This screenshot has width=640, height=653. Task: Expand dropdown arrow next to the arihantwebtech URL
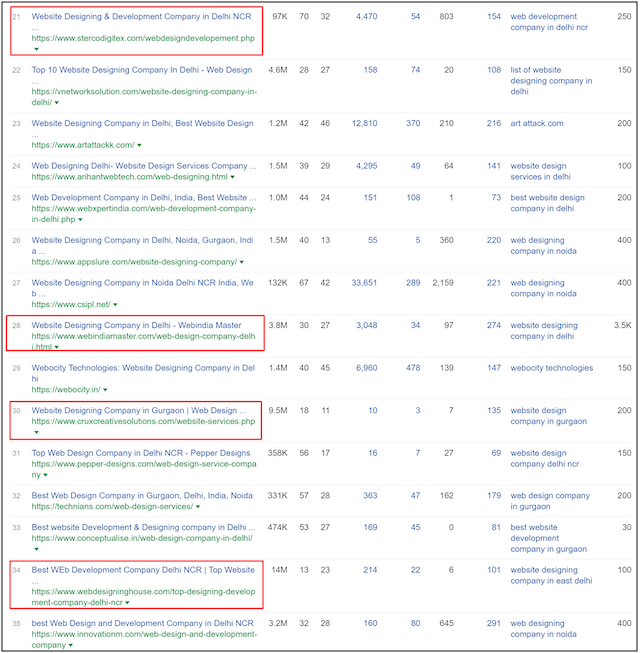[233, 177]
